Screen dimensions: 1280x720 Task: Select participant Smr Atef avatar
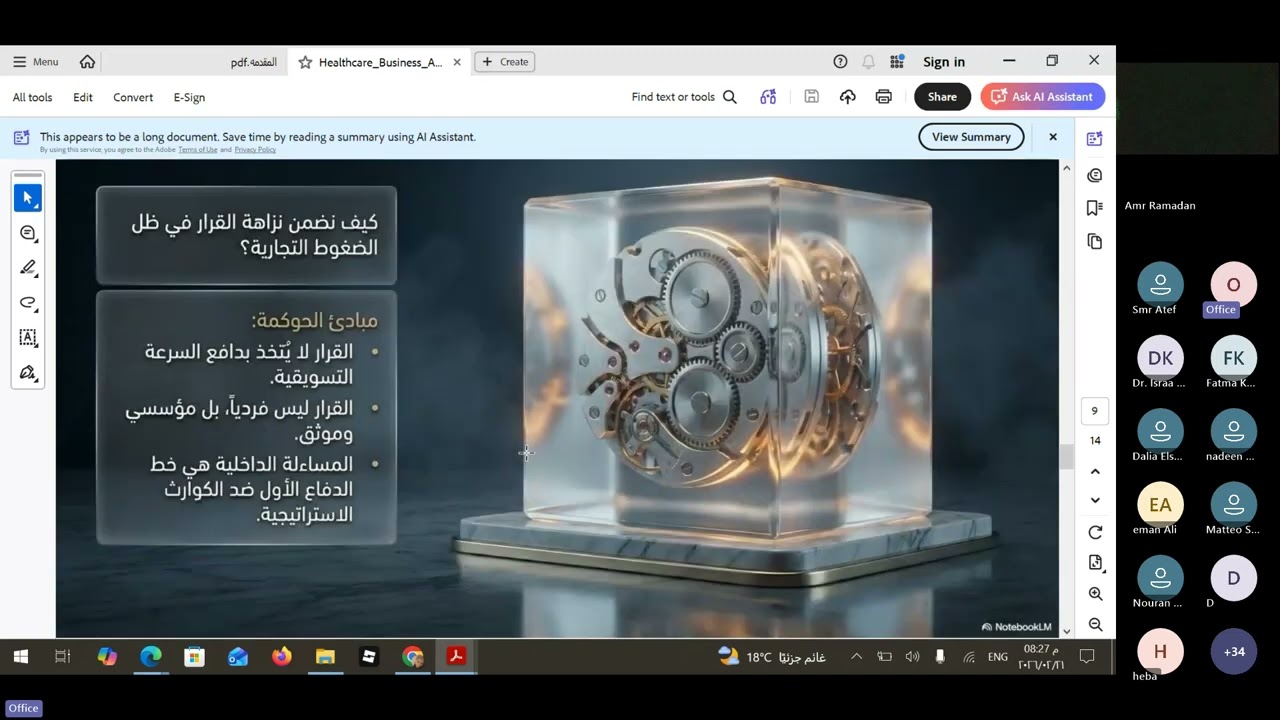pos(1160,285)
